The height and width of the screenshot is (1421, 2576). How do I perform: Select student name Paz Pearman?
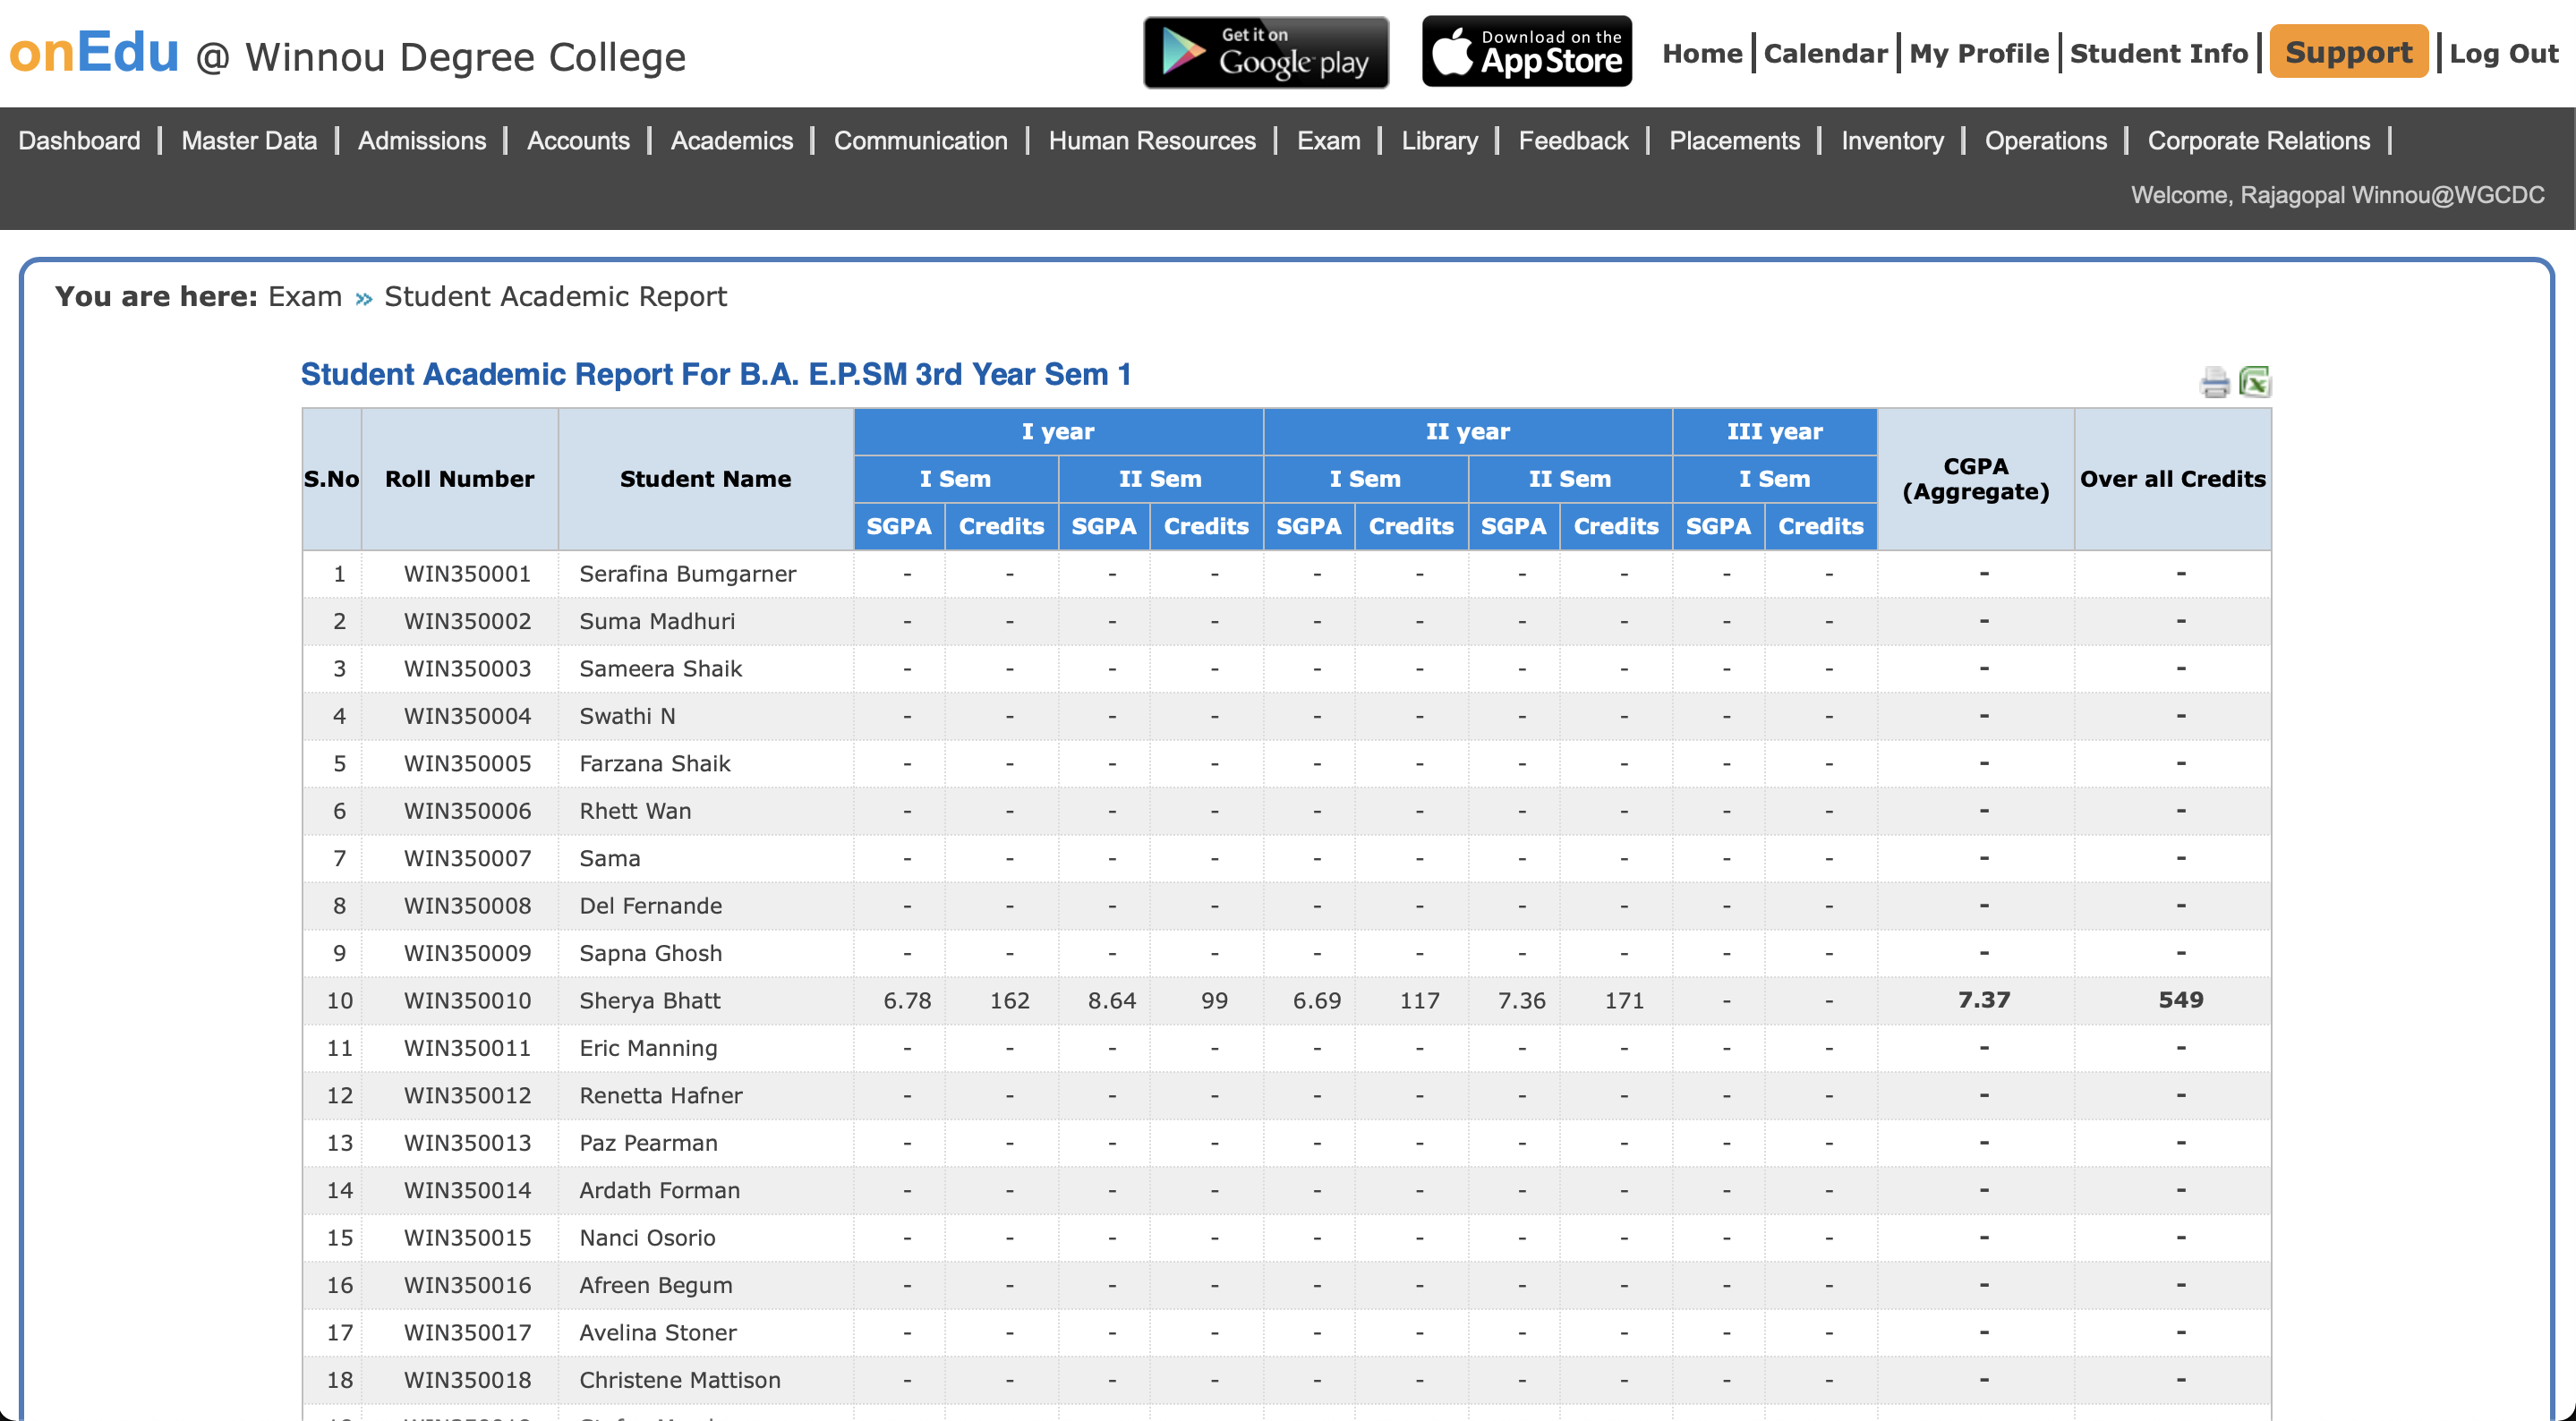[x=648, y=1143]
